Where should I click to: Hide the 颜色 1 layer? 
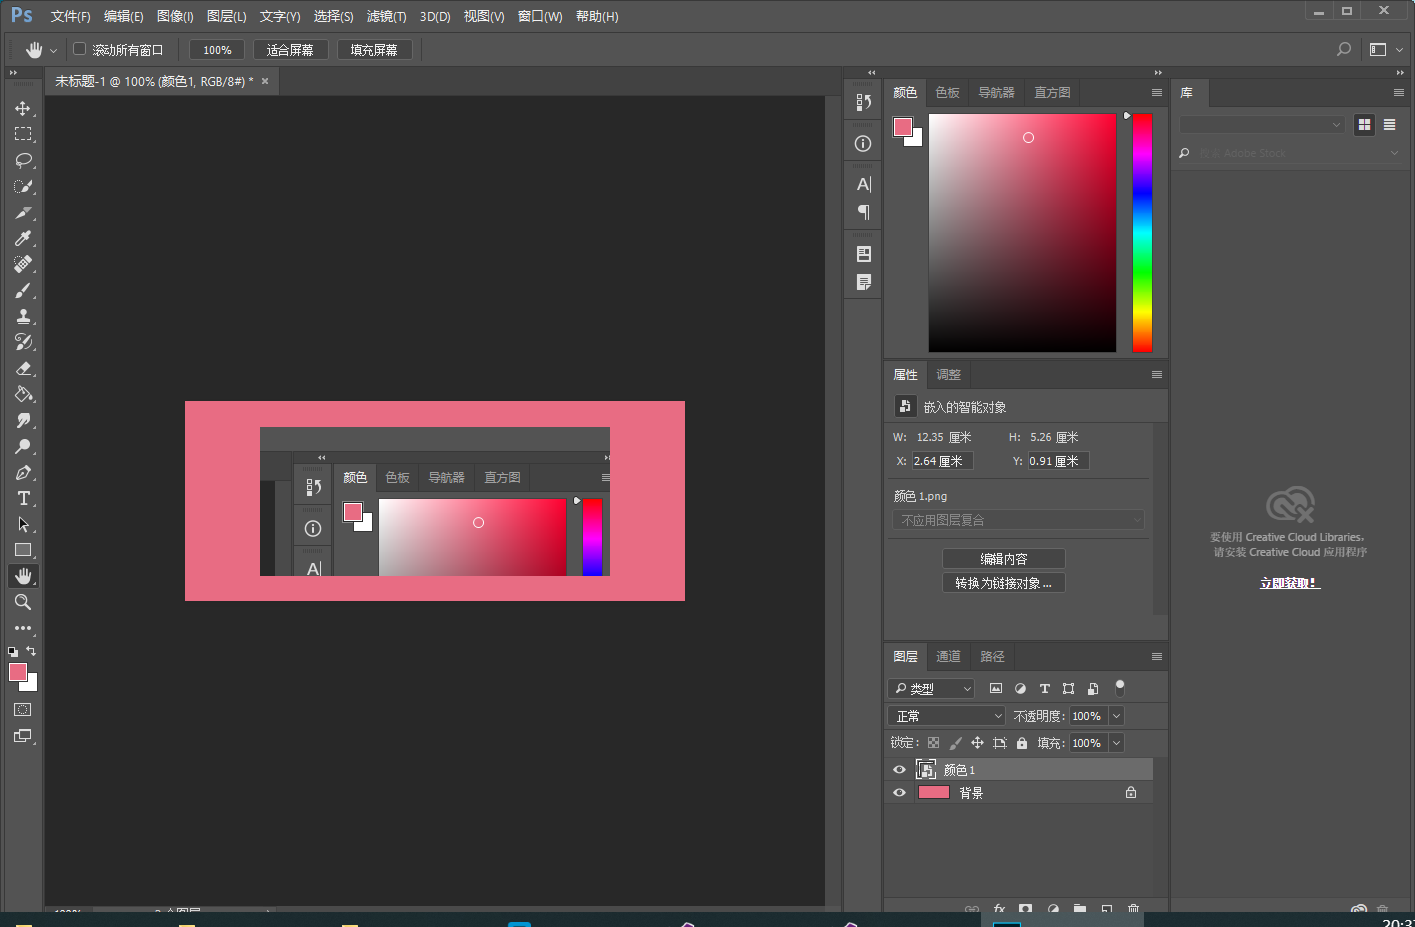click(x=899, y=770)
